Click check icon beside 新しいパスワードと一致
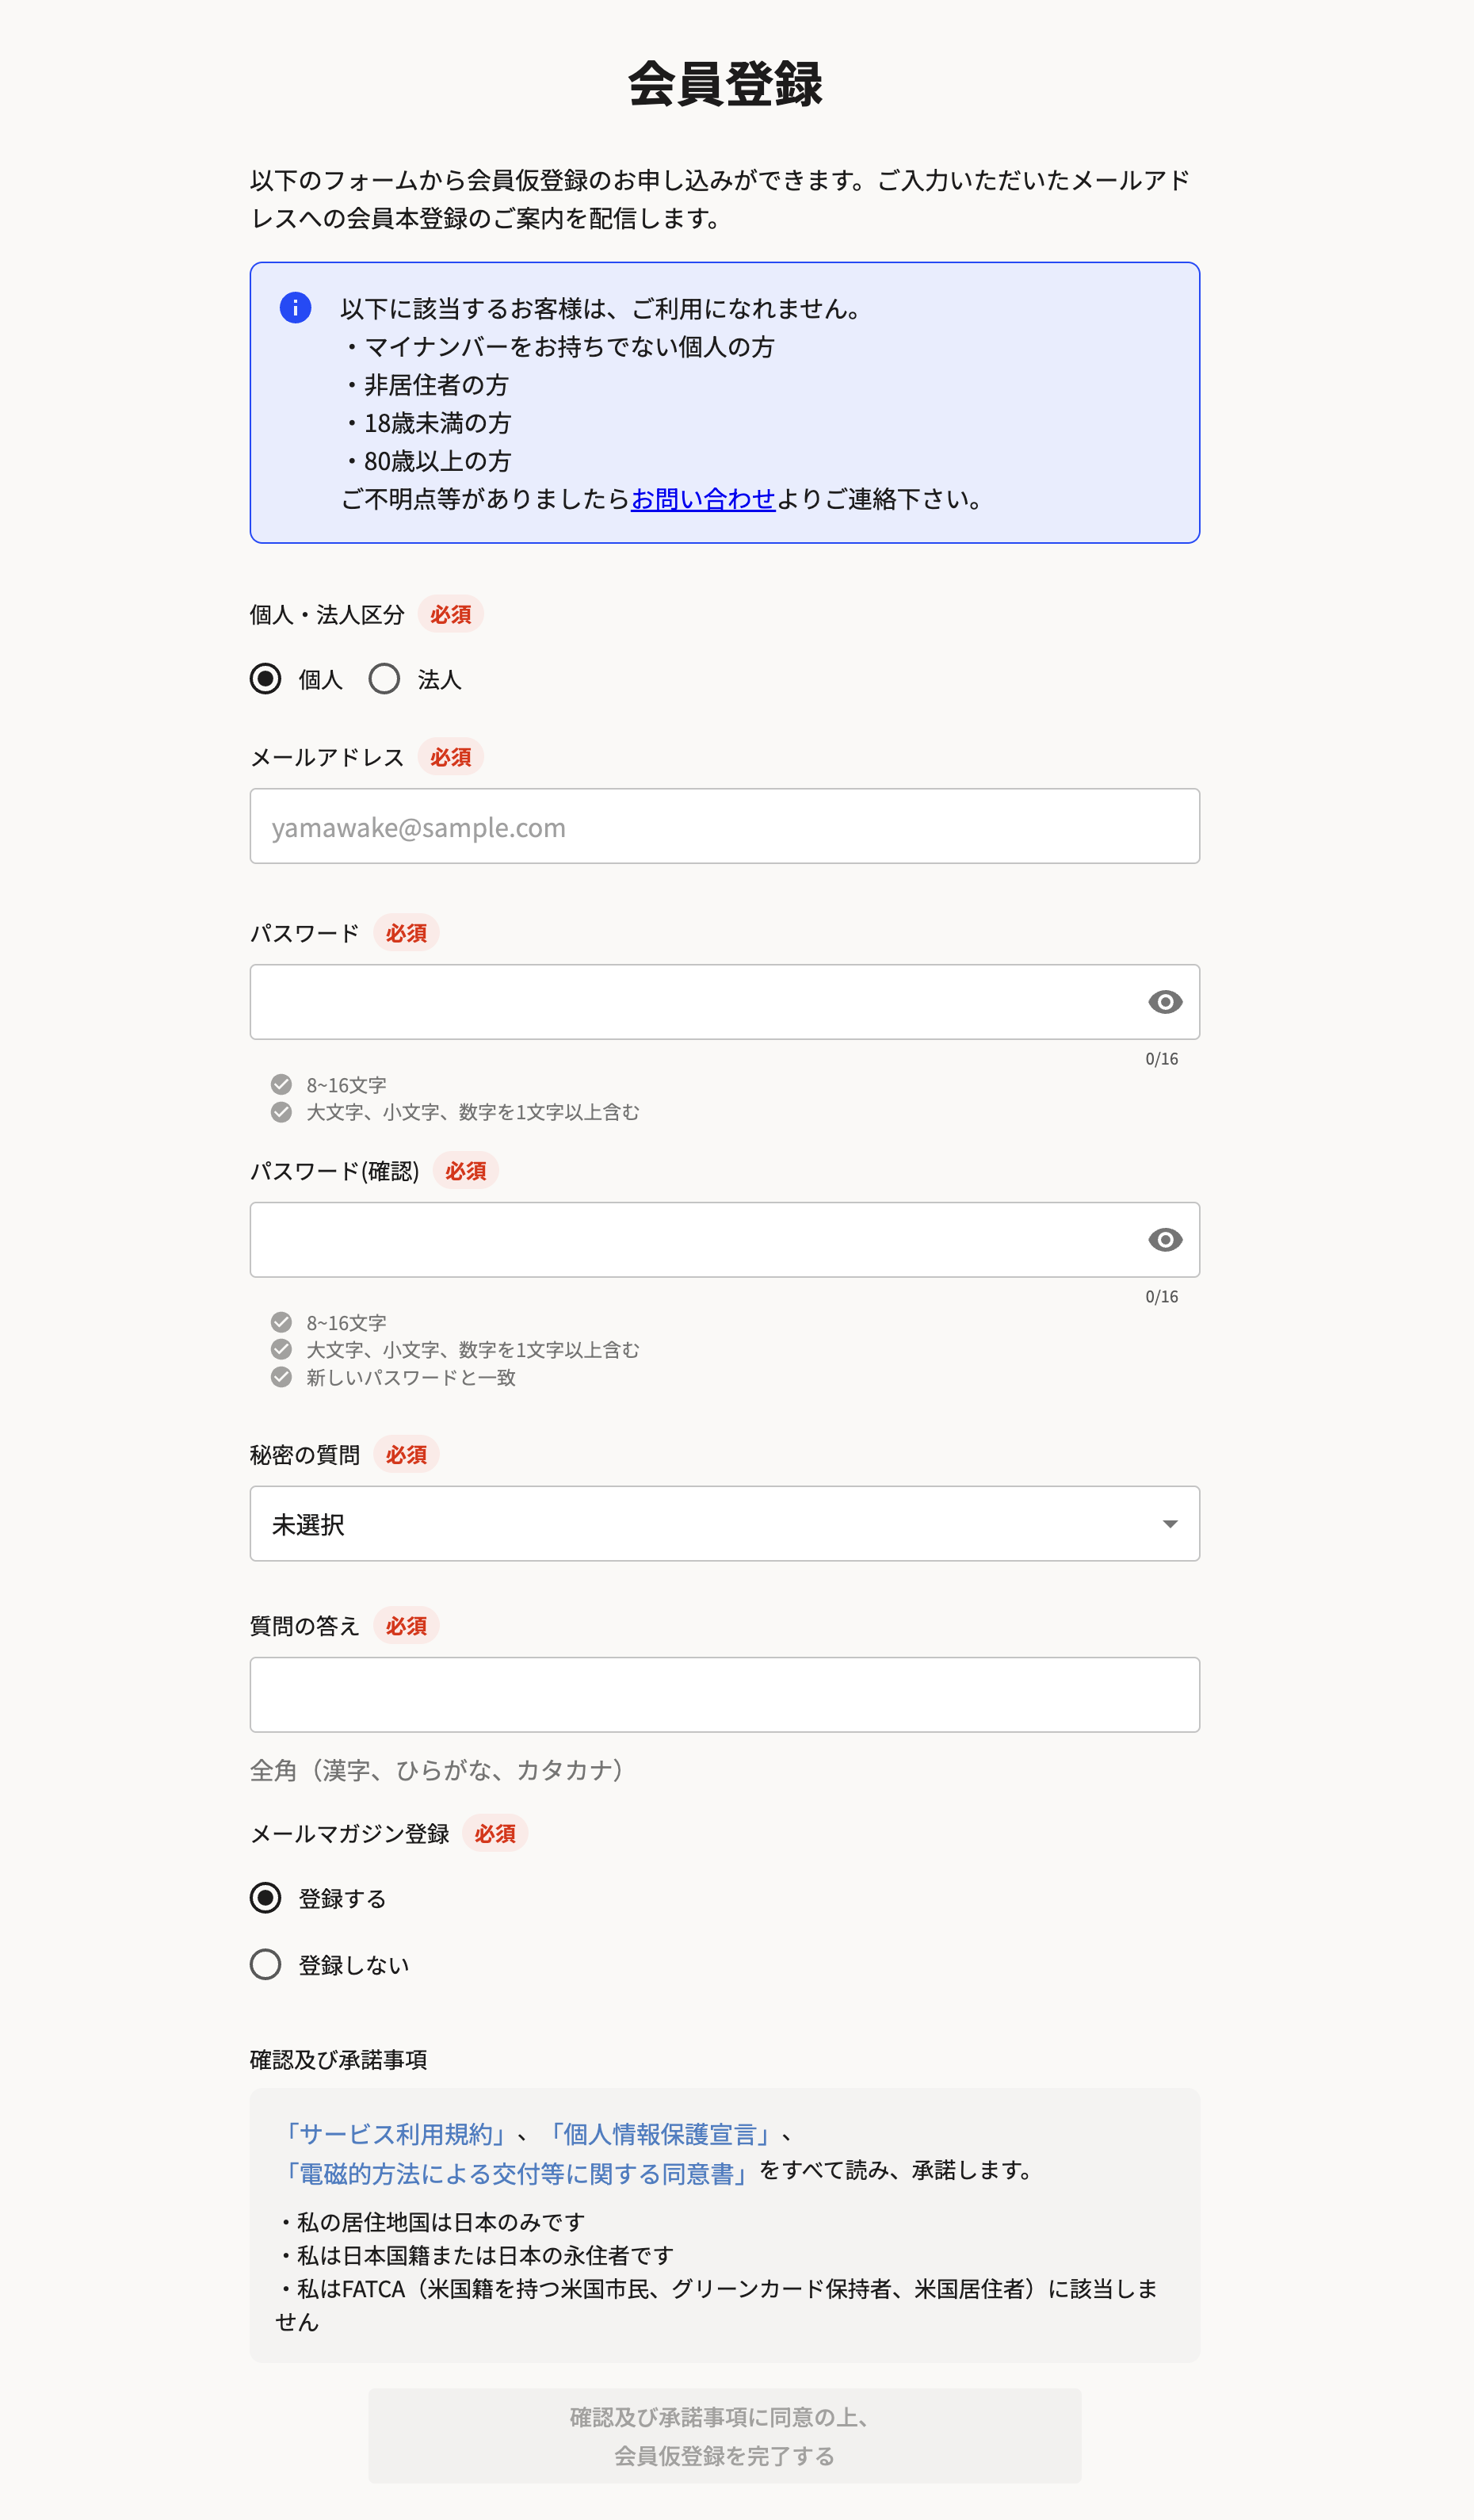 (x=282, y=1377)
